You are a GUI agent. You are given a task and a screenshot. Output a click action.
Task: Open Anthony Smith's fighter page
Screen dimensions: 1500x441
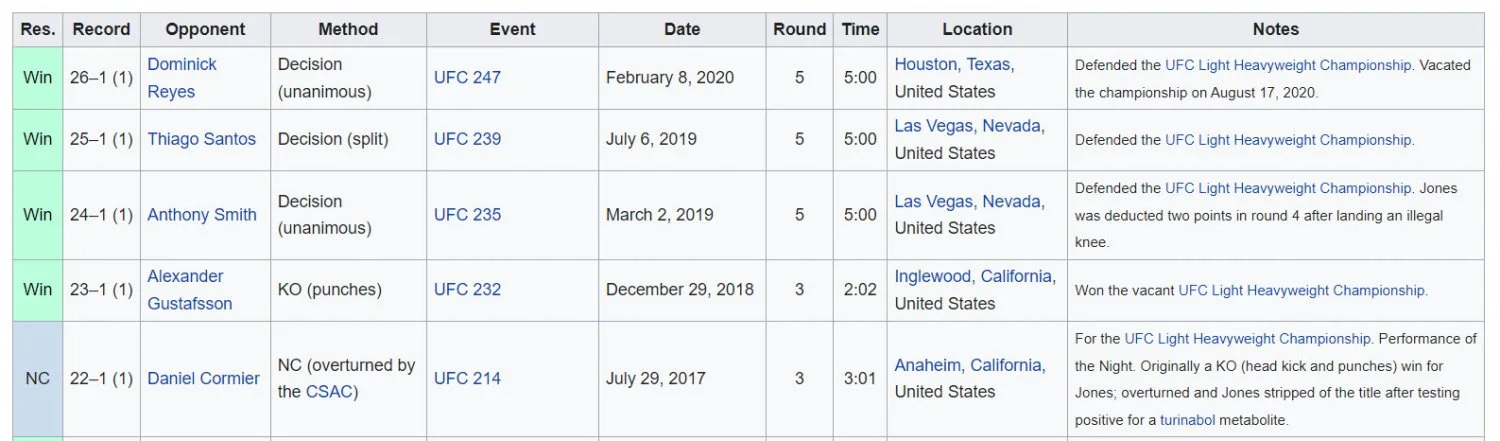tap(201, 214)
